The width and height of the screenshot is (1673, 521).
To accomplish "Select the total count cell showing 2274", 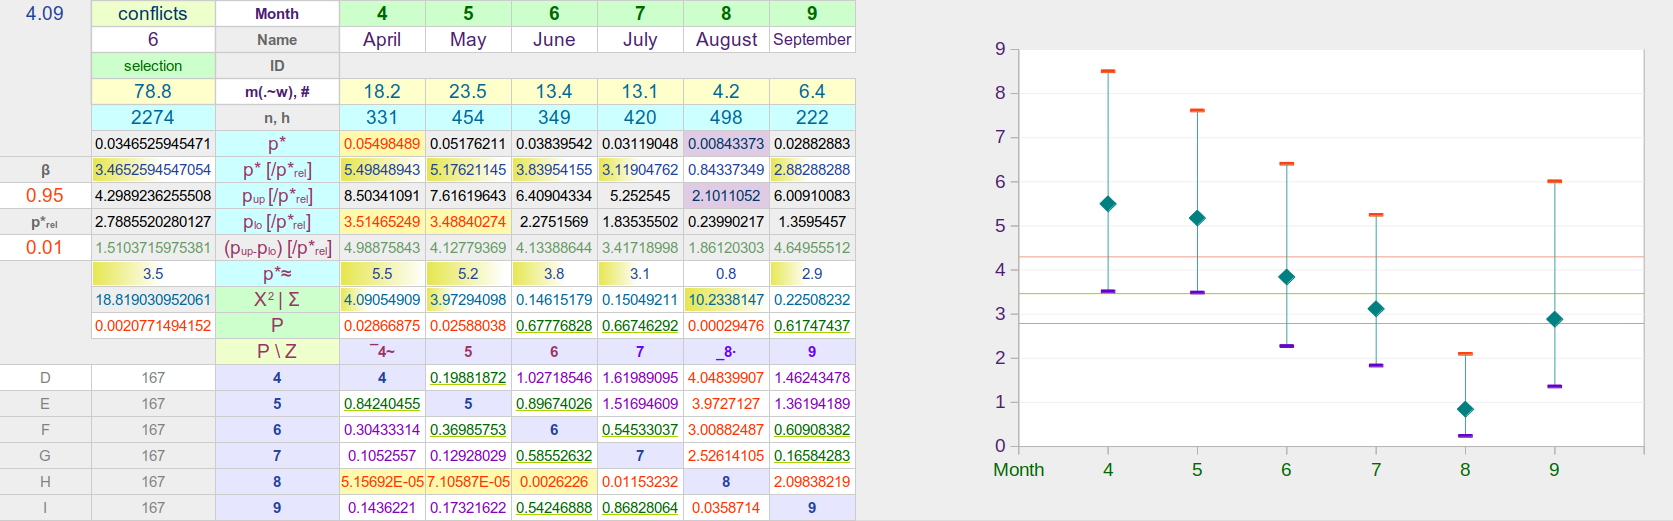I will tap(153, 118).
